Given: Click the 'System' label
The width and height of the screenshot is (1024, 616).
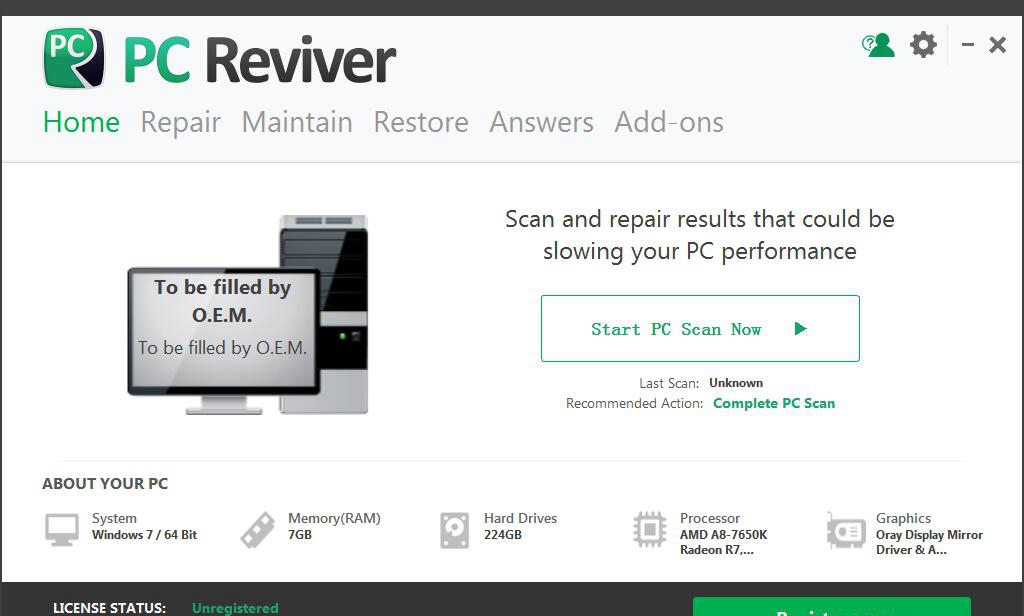Looking at the screenshot, I should pyautogui.click(x=114, y=519).
